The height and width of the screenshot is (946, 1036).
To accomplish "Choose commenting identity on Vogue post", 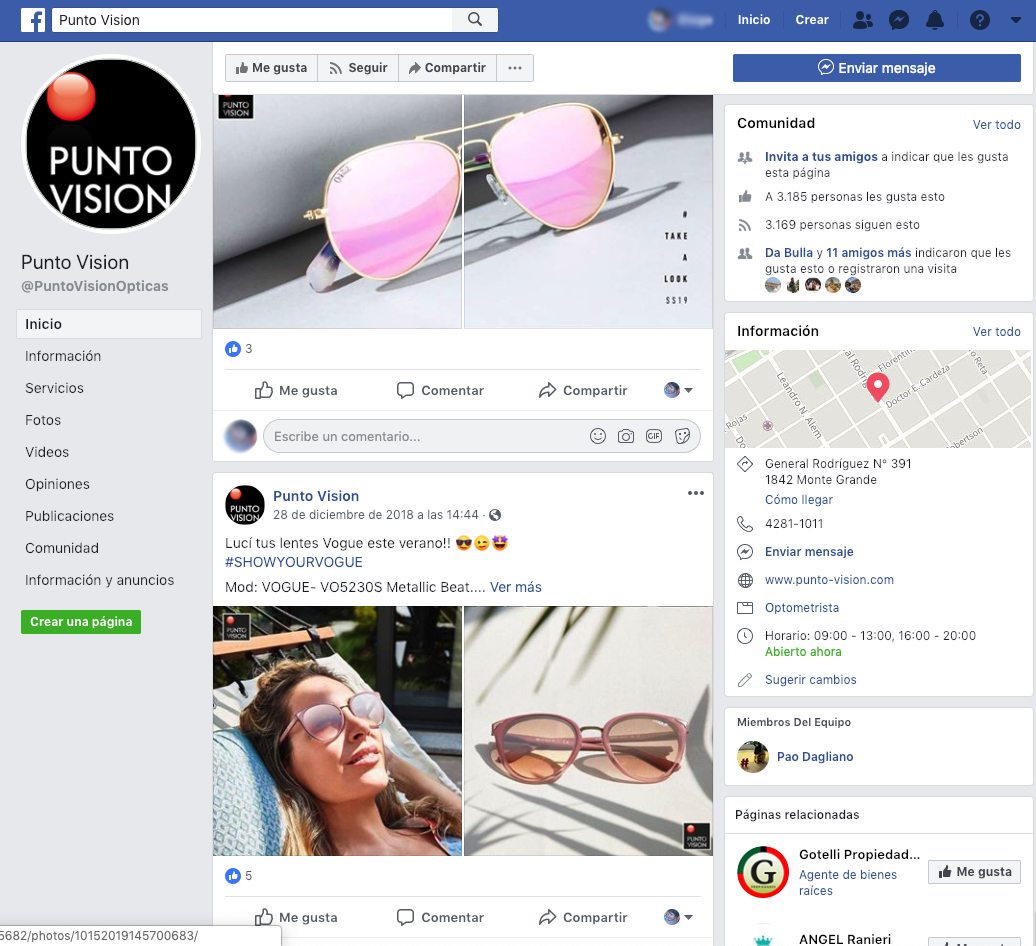I will point(678,917).
